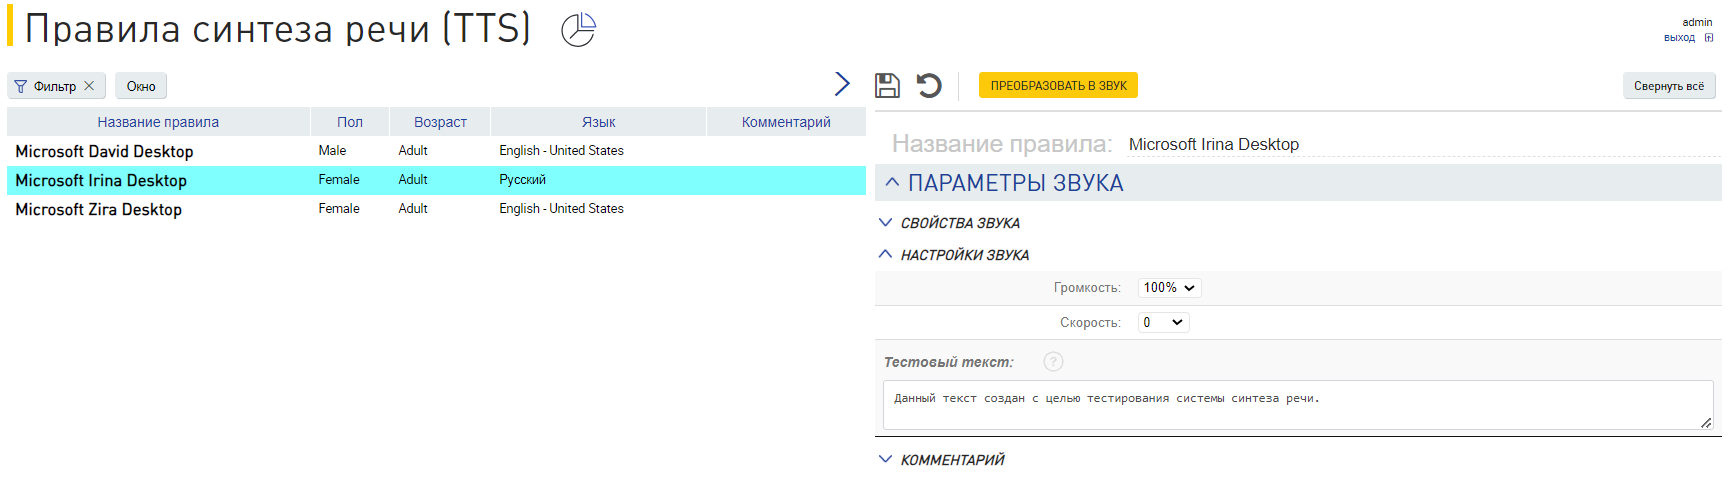The image size is (1735, 486).
Task: Click the admin username text
Action: (1697, 22)
